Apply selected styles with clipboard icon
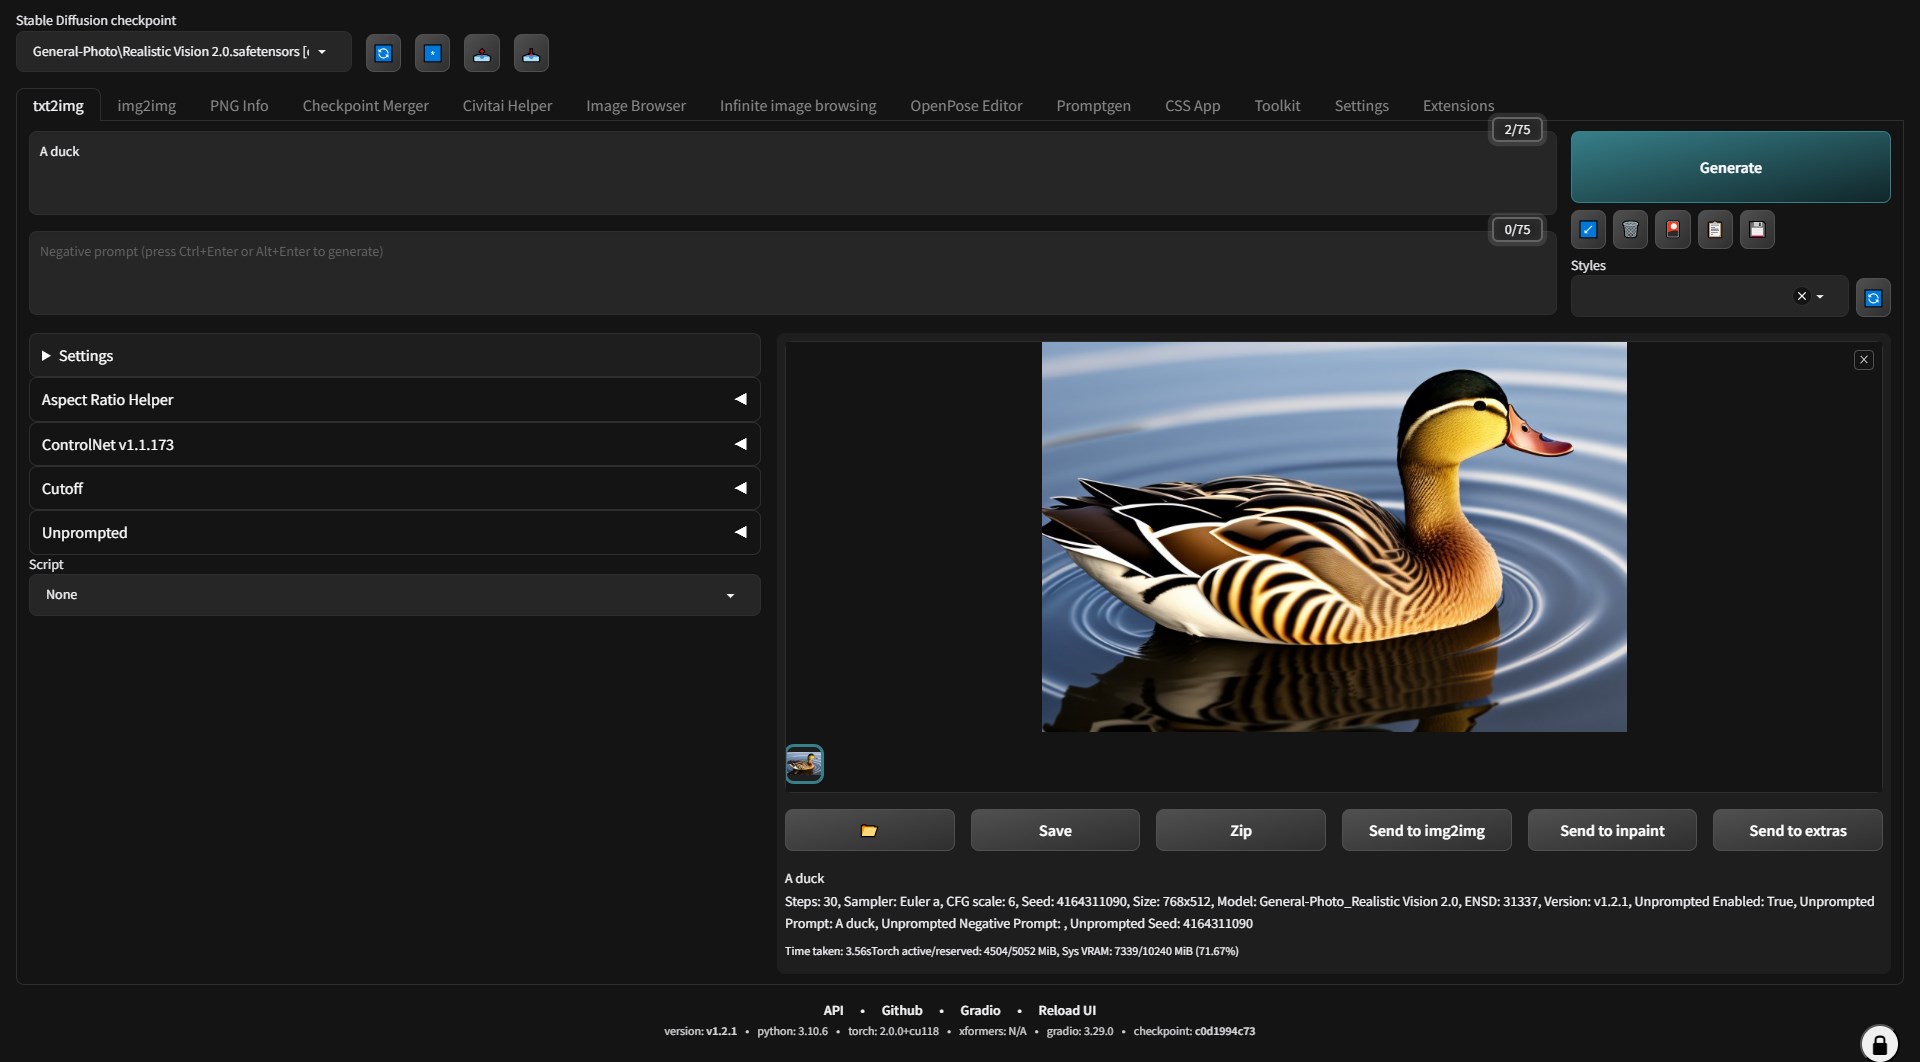1920x1062 pixels. [1715, 230]
